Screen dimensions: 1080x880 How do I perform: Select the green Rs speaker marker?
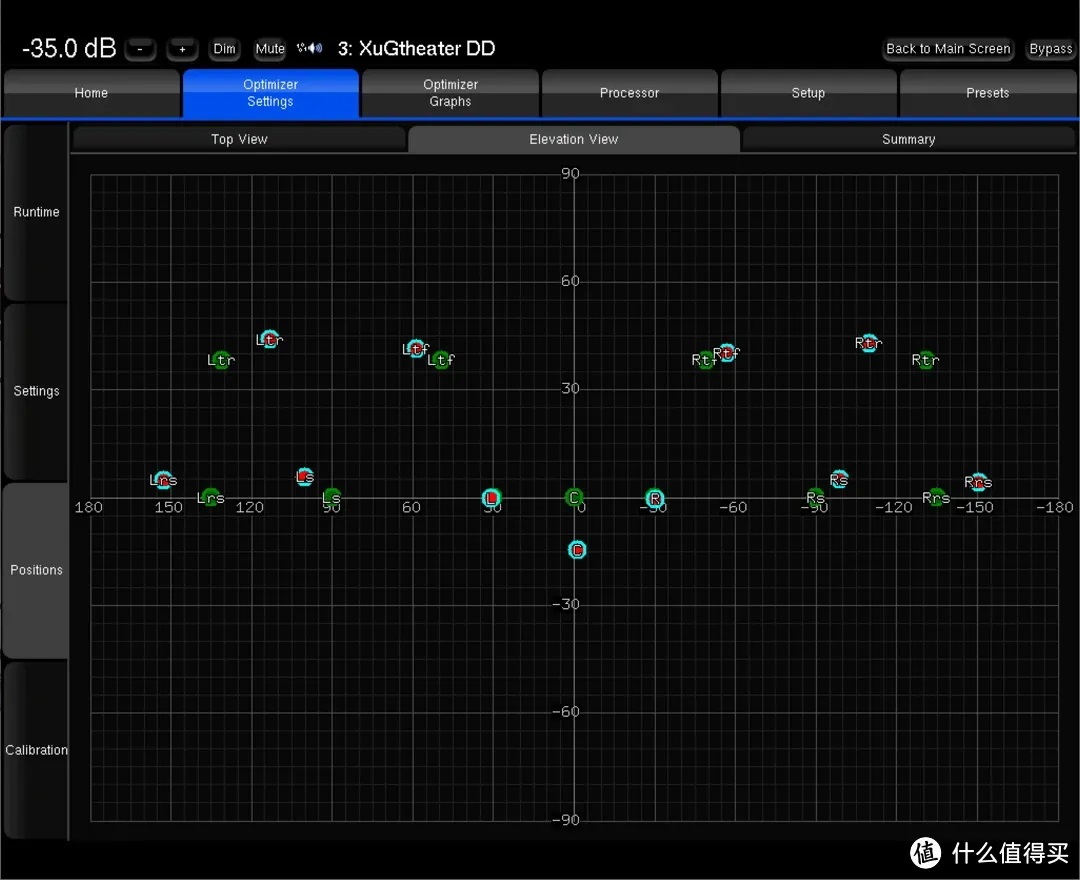point(816,496)
